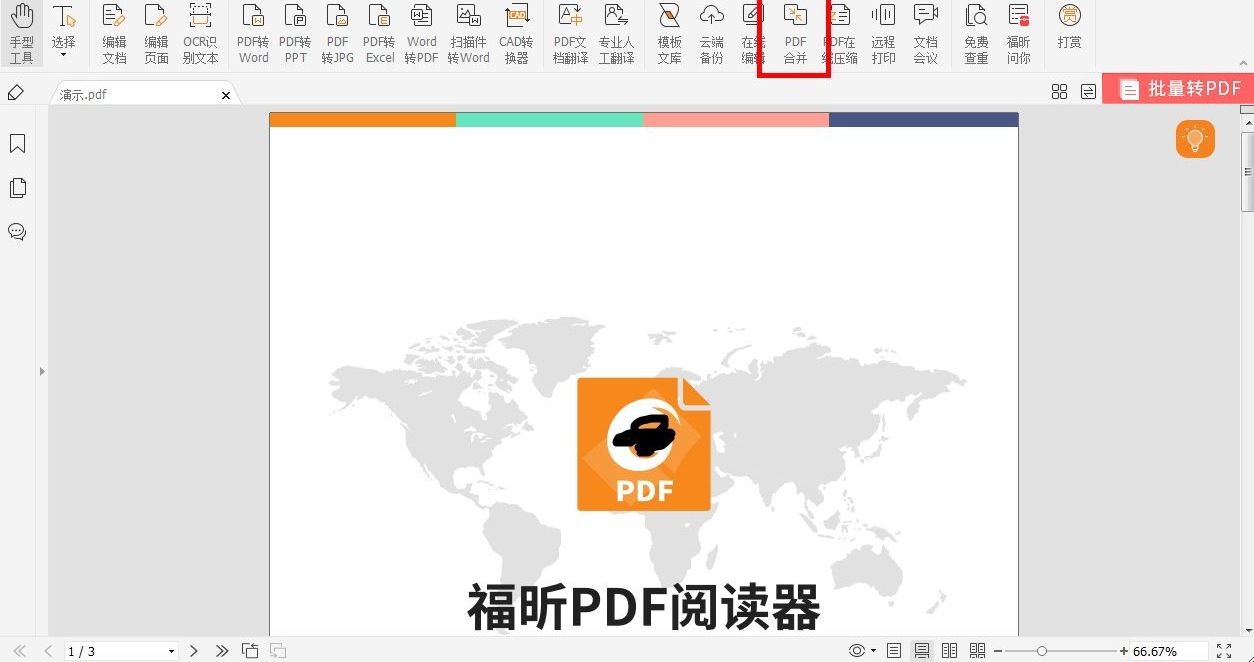The image size is (1254, 662).
Task: Open the page number dropdown
Action: pos(171,651)
